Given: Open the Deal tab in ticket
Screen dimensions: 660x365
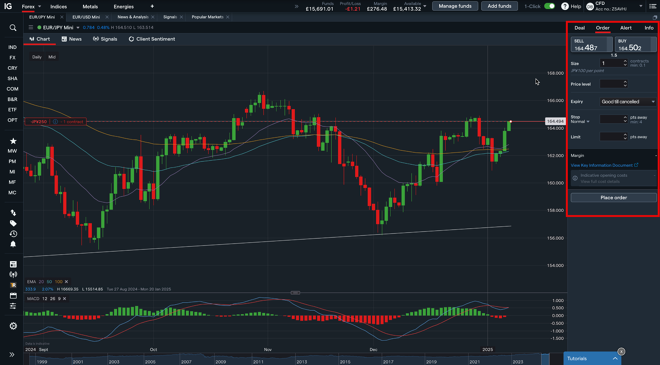Looking at the screenshot, I should click(x=580, y=28).
